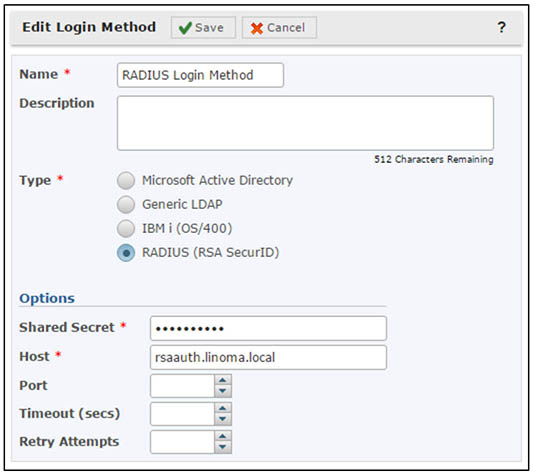Click the Port number field
This screenshot has height=476, width=533.
[182, 386]
